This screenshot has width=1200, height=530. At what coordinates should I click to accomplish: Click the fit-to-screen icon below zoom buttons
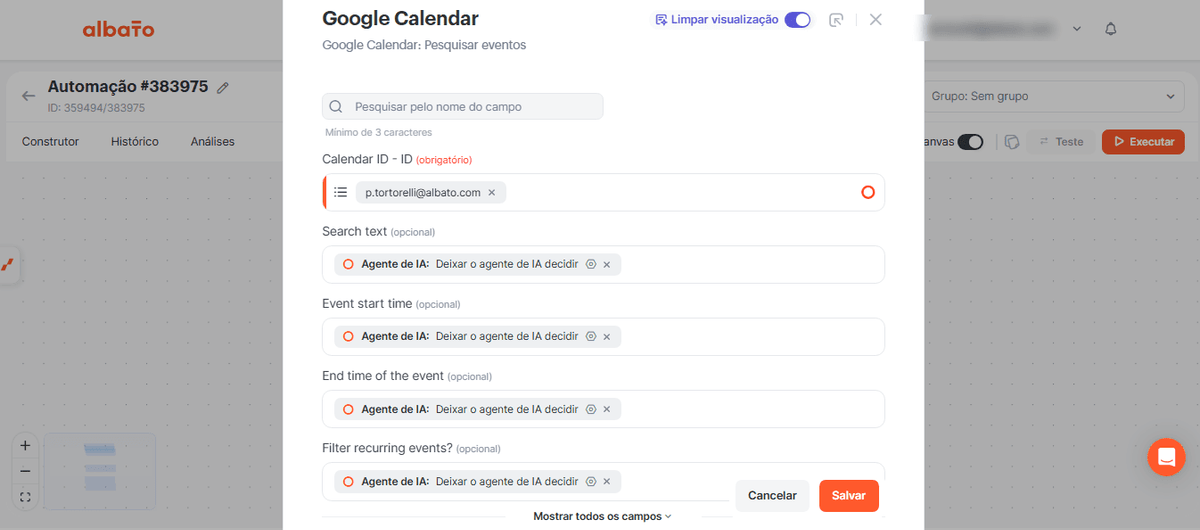25,497
